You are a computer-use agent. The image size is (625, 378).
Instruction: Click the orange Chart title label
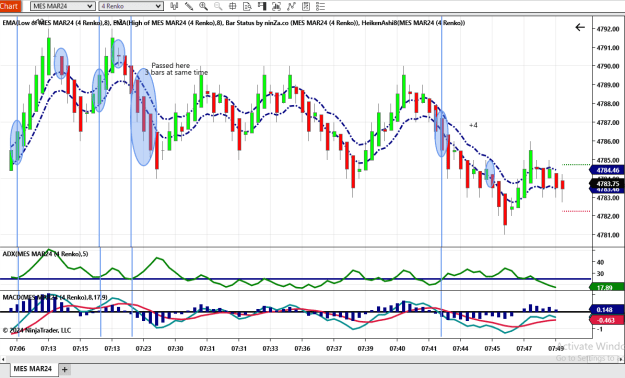[10, 6]
